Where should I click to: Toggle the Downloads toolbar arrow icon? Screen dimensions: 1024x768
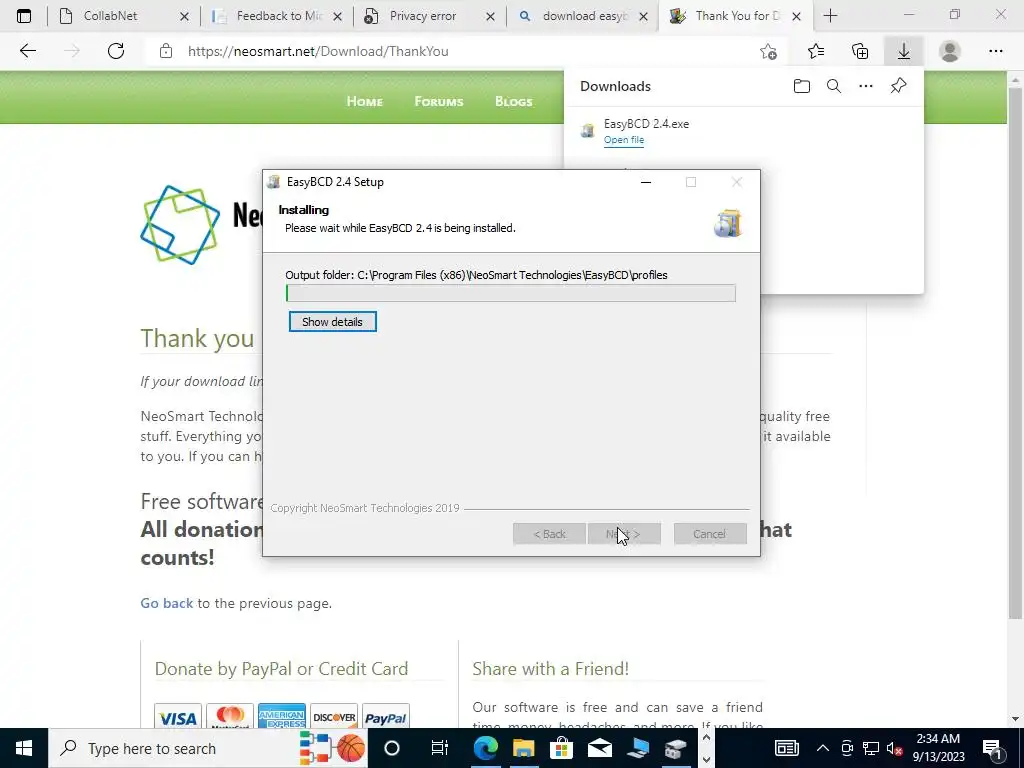[x=904, y=51]
